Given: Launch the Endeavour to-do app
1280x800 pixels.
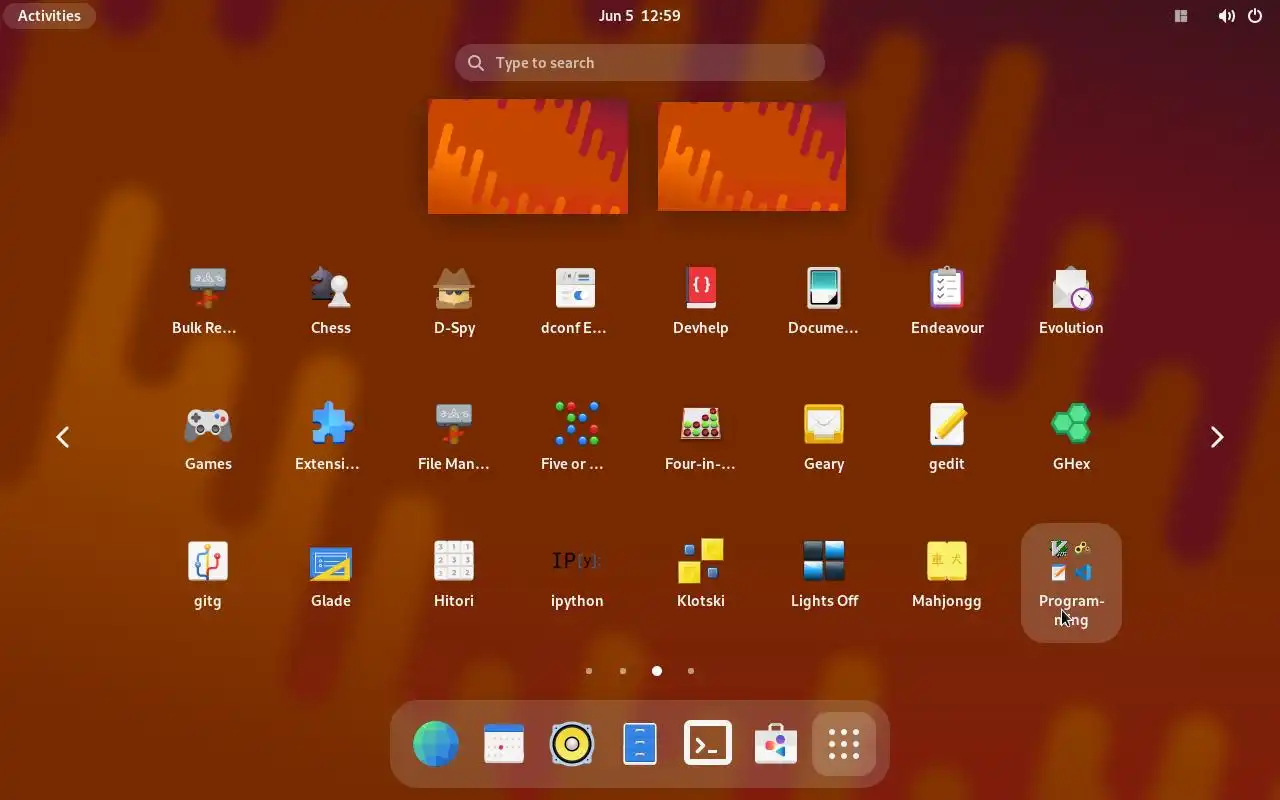Looking at the screenshot, I should [x=947, y=301].
